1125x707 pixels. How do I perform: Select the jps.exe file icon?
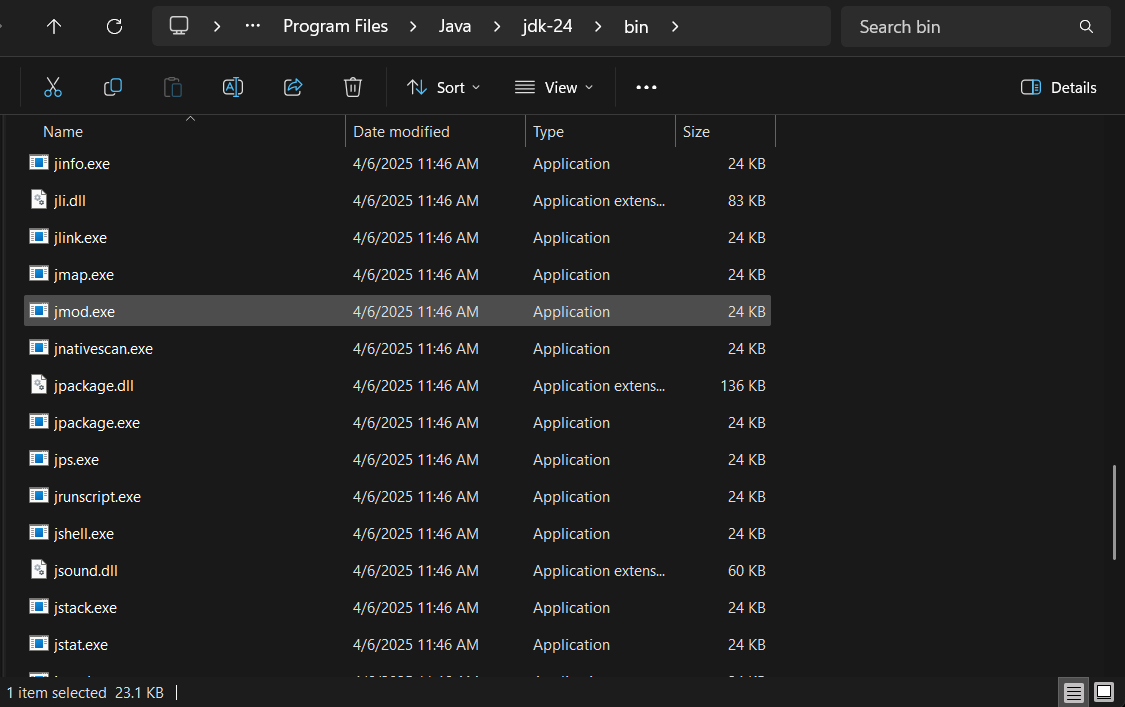click(x=39, y=459)
